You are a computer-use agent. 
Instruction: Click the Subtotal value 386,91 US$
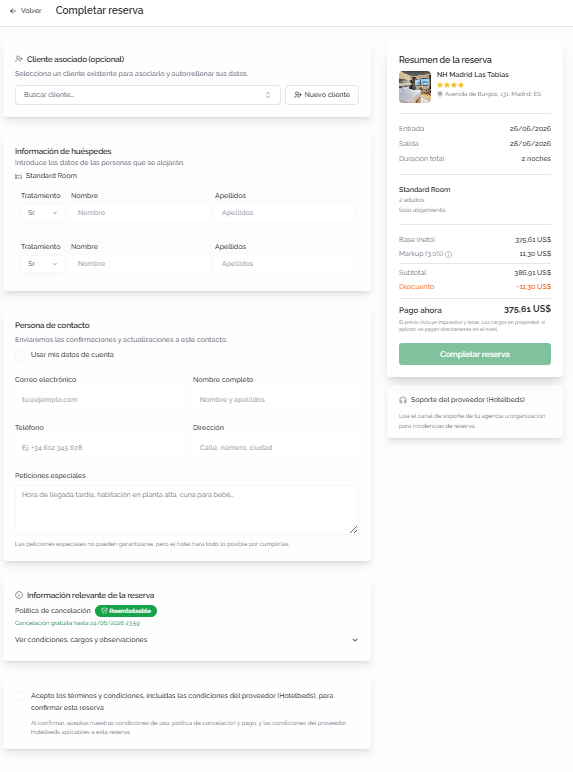point(533,273)
